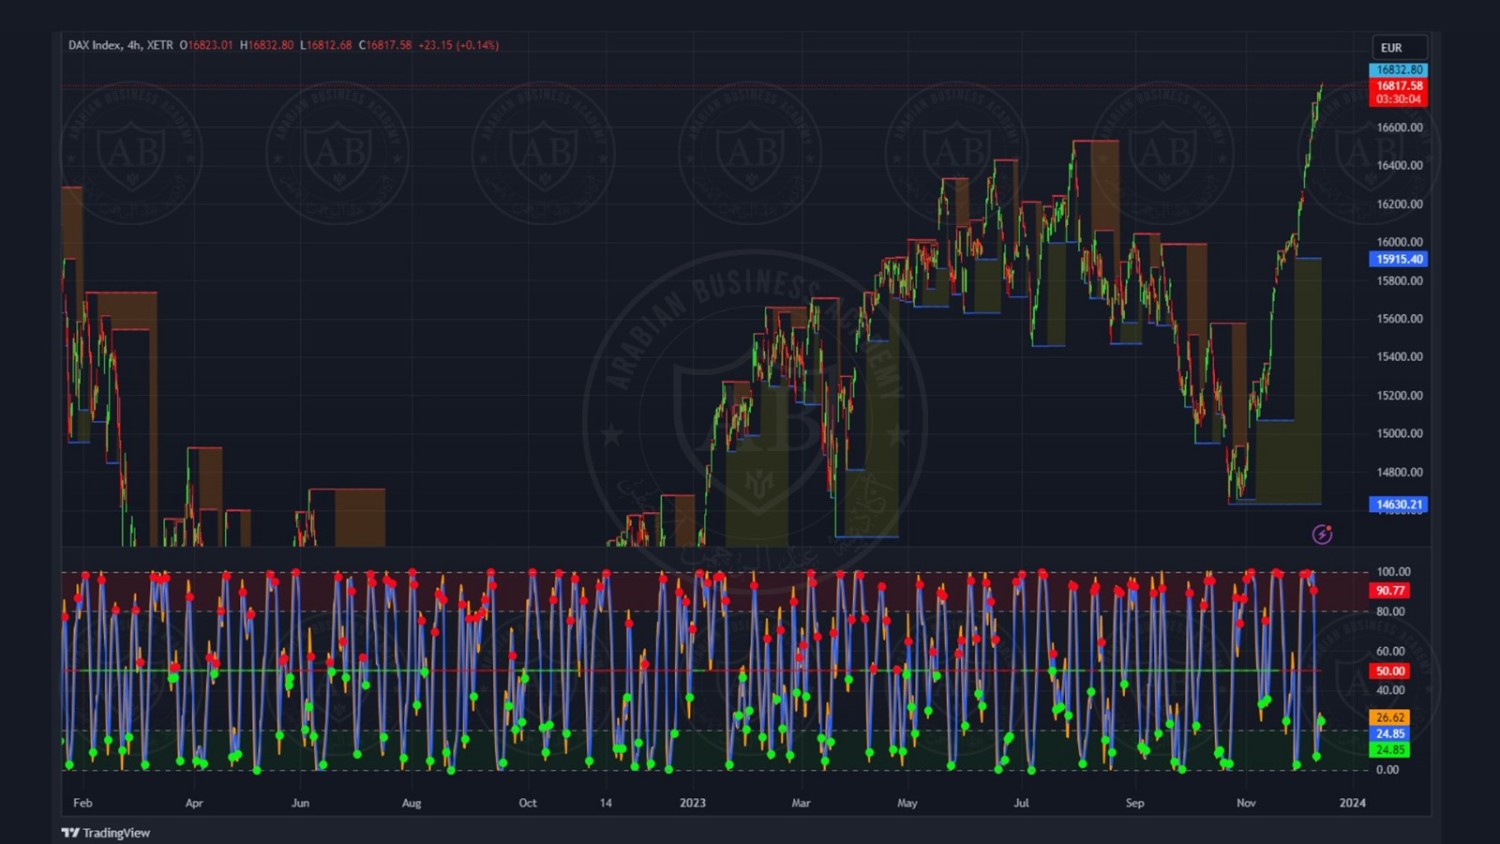Click the red 50.00 midline label
Screen dimensions: 1500x844
[1390, 671]
